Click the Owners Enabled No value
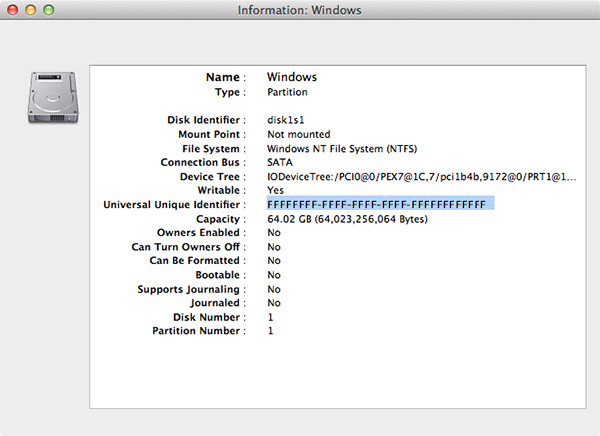Screen dimensions: 600x436 pyautogui.click(x=274, y=233)
